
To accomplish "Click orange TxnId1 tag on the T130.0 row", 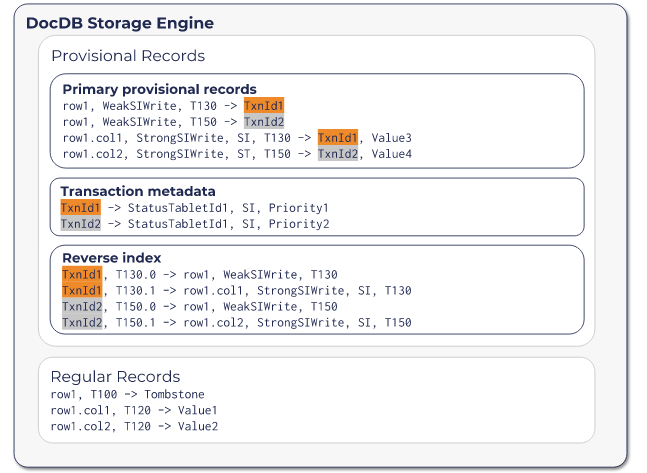I will [x=82, y=274].
